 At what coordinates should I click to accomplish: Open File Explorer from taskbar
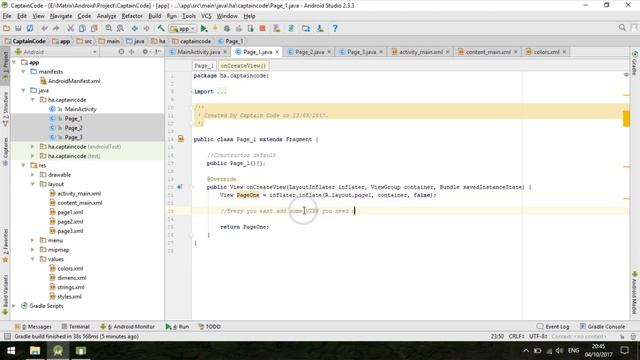(x=35, y=351)
